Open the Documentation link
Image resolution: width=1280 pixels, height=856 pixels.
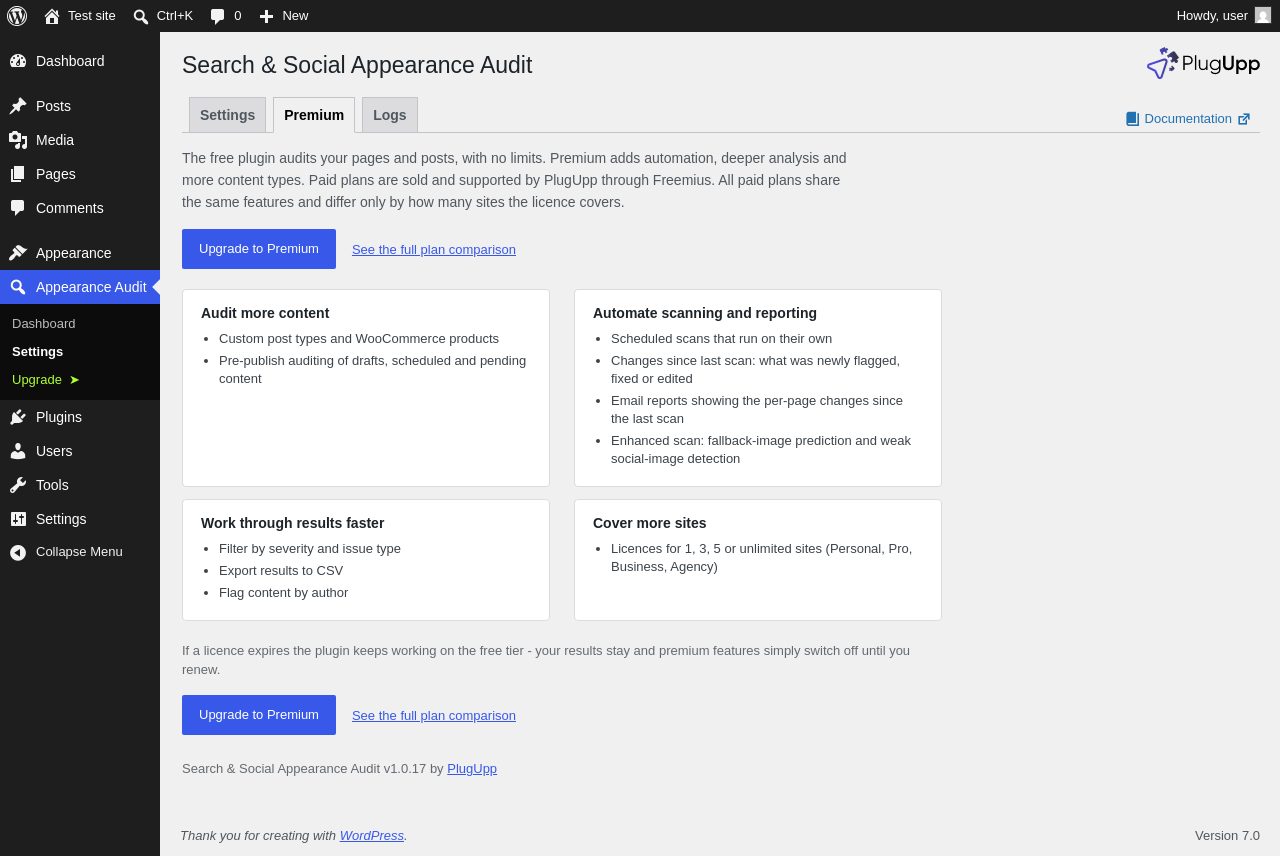1188,119
